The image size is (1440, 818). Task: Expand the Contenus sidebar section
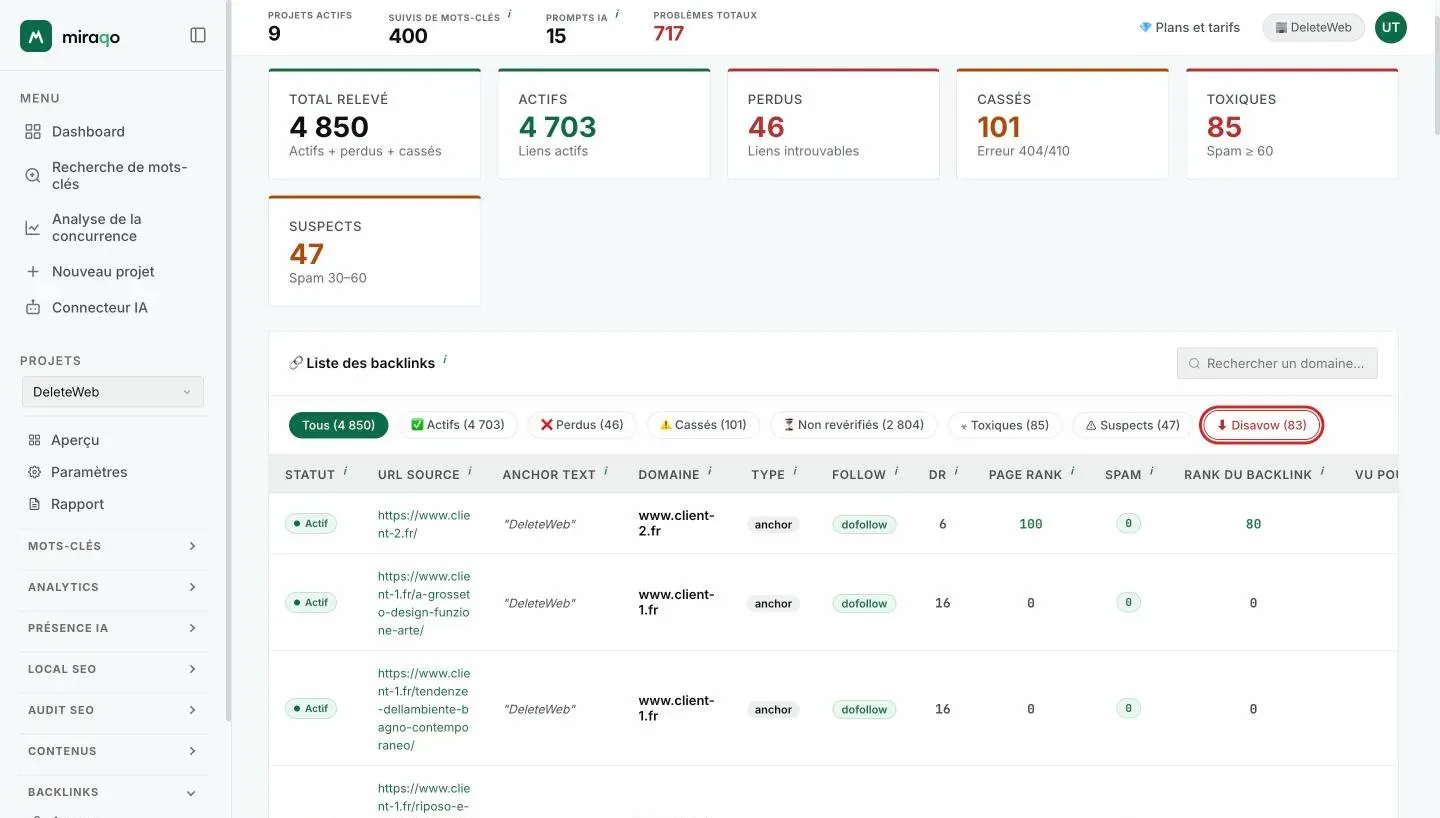(113, 751)
